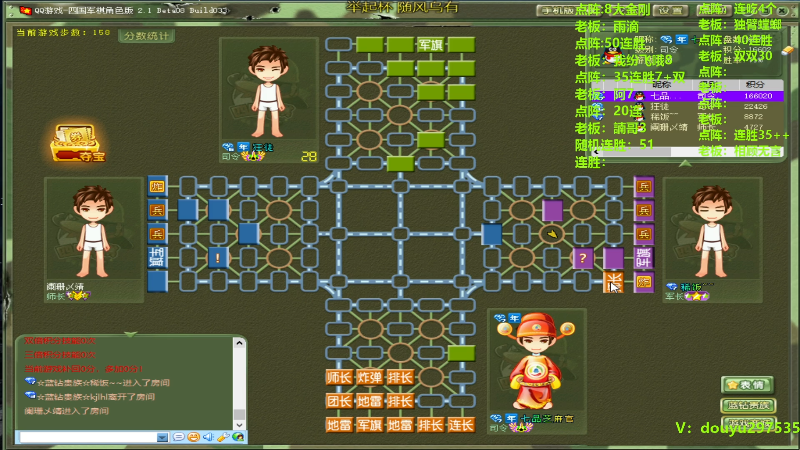Image resolution: width=800 pixels, height=450 pixels.
Task: Click the top player's countdown timer 28
Action: (x=308, y=157)
